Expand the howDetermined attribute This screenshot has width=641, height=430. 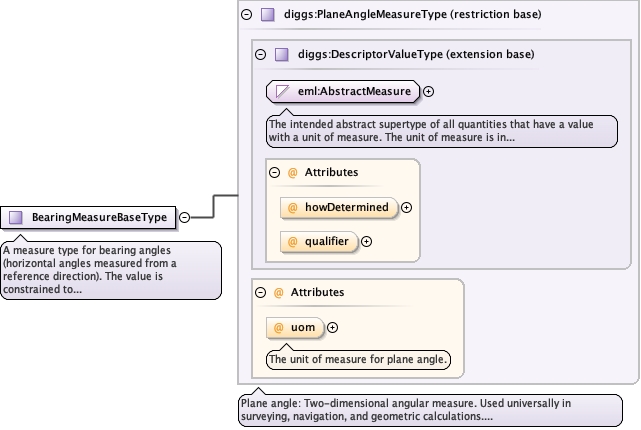point(407,207)
